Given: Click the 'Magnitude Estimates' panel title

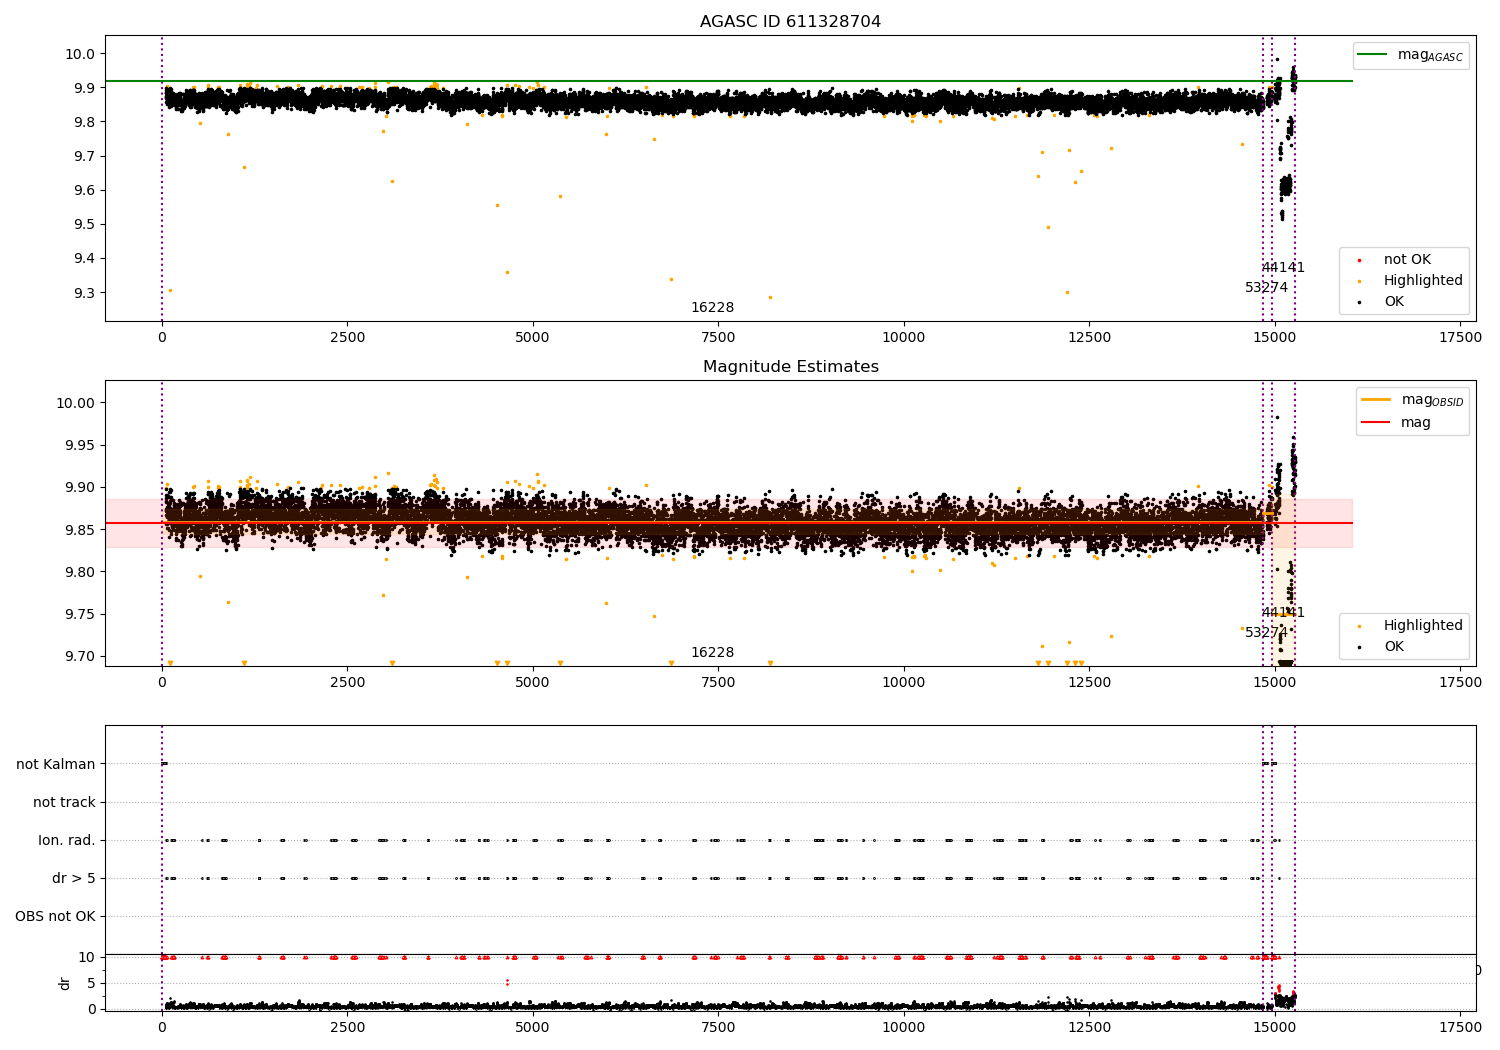Looking at the screenshot, I should [790, 367].
